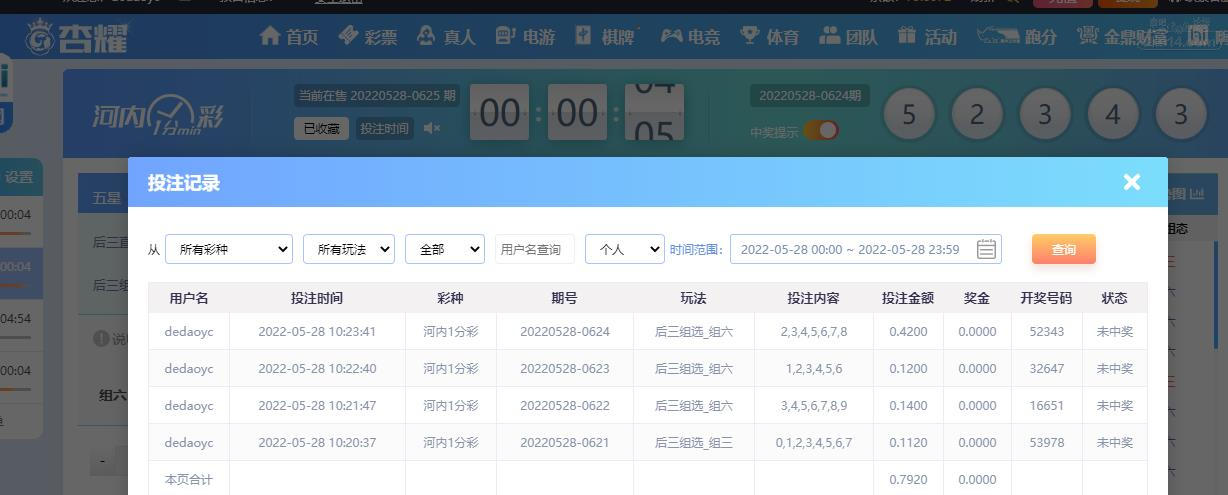This screenshot has height=495, width=1228.
Task: Open the 电竞 esports menu
Action: 704,37
